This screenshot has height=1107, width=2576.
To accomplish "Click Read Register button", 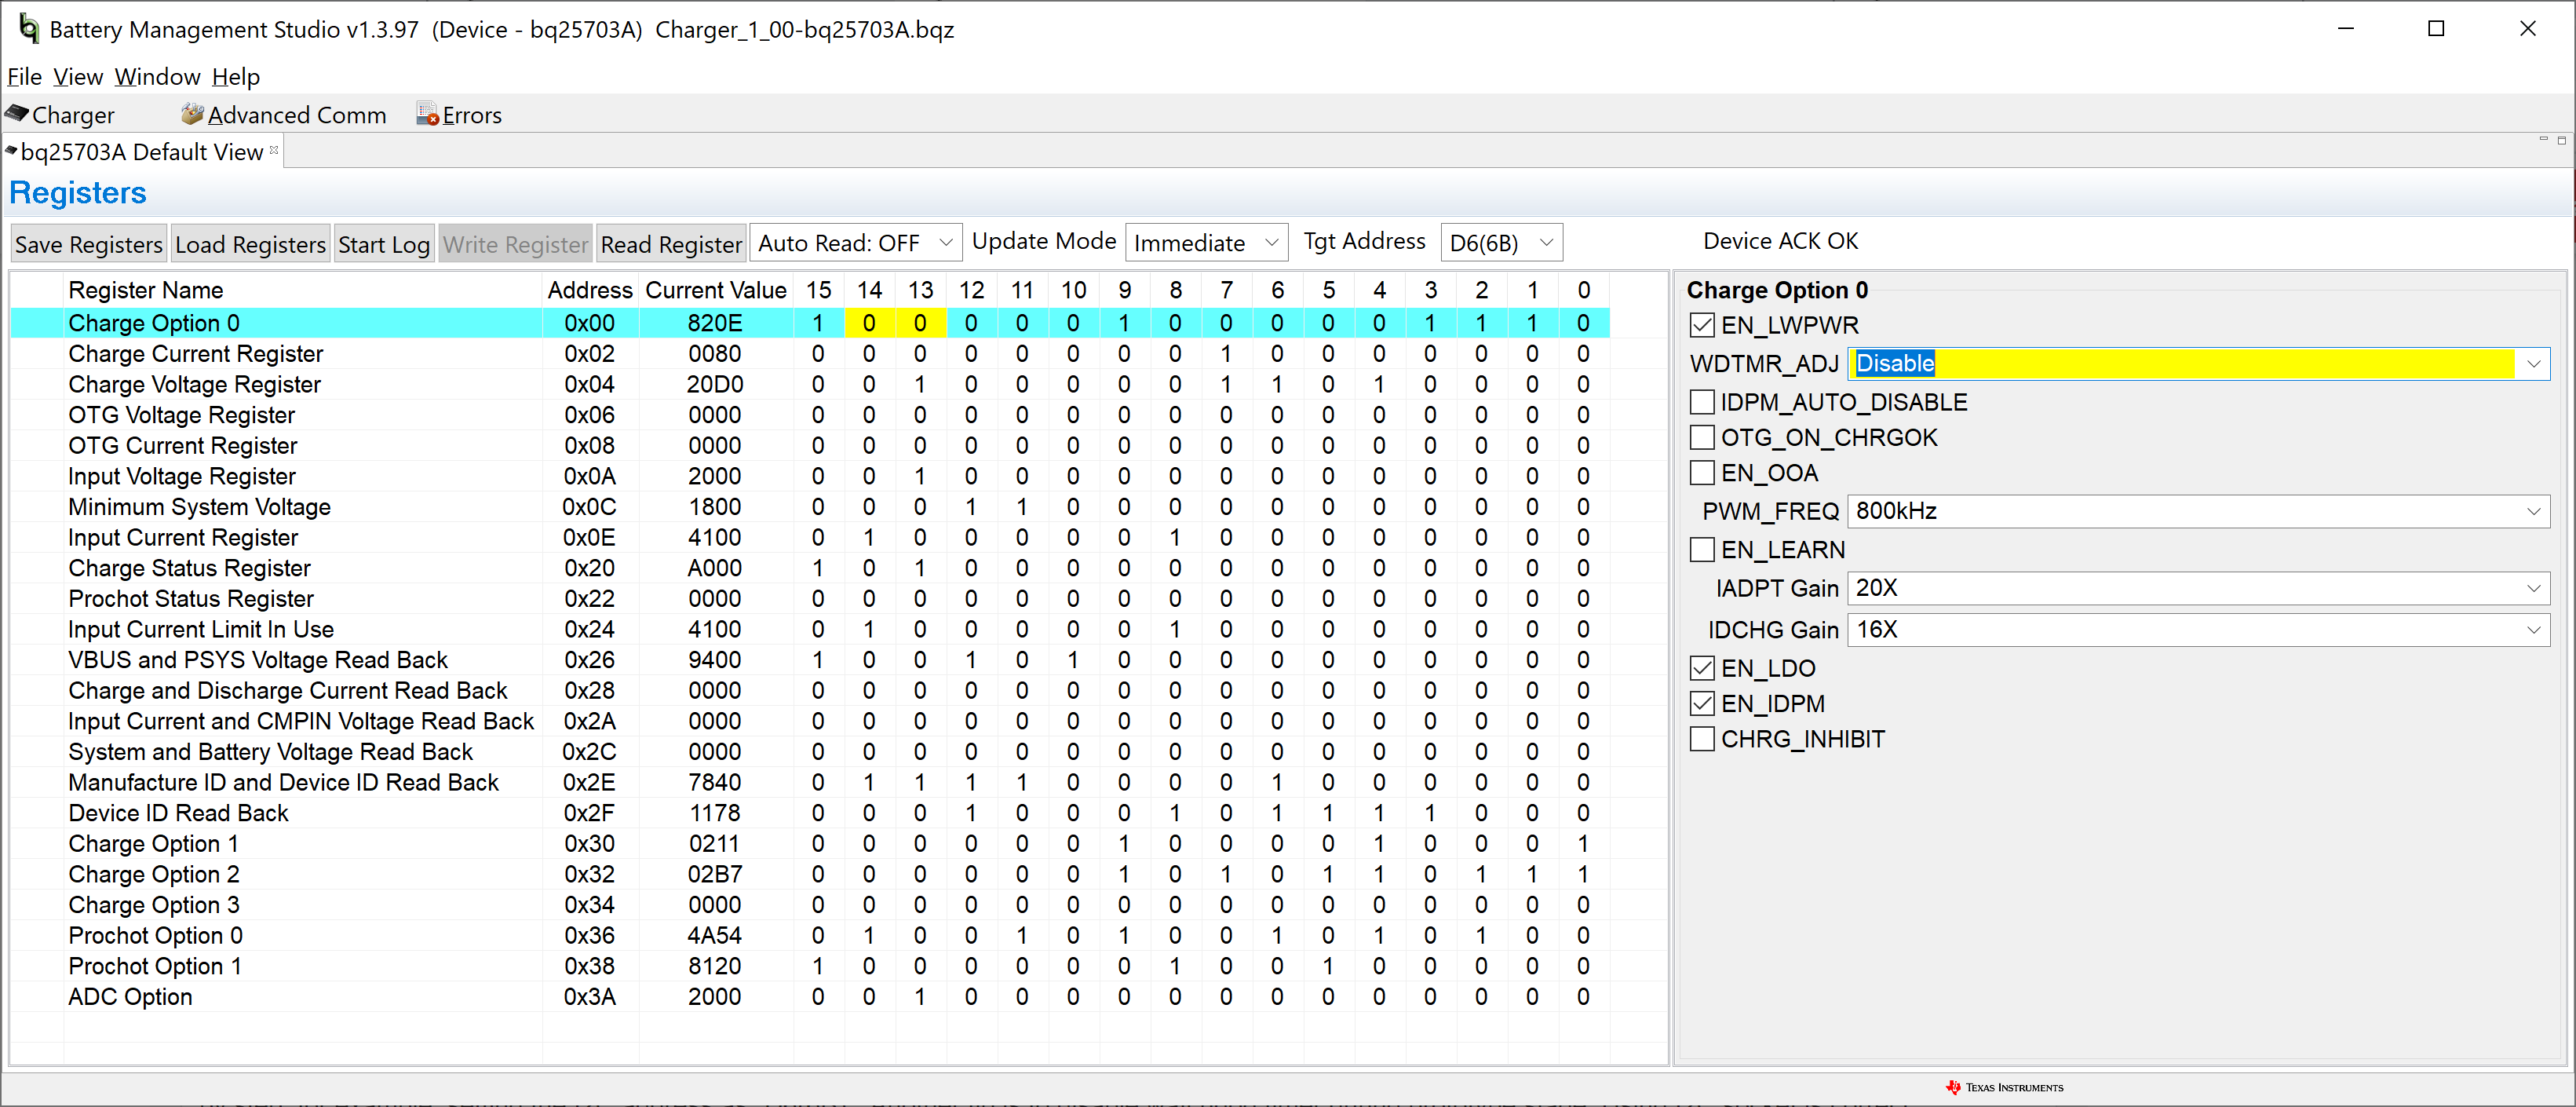I will point(671,244).
